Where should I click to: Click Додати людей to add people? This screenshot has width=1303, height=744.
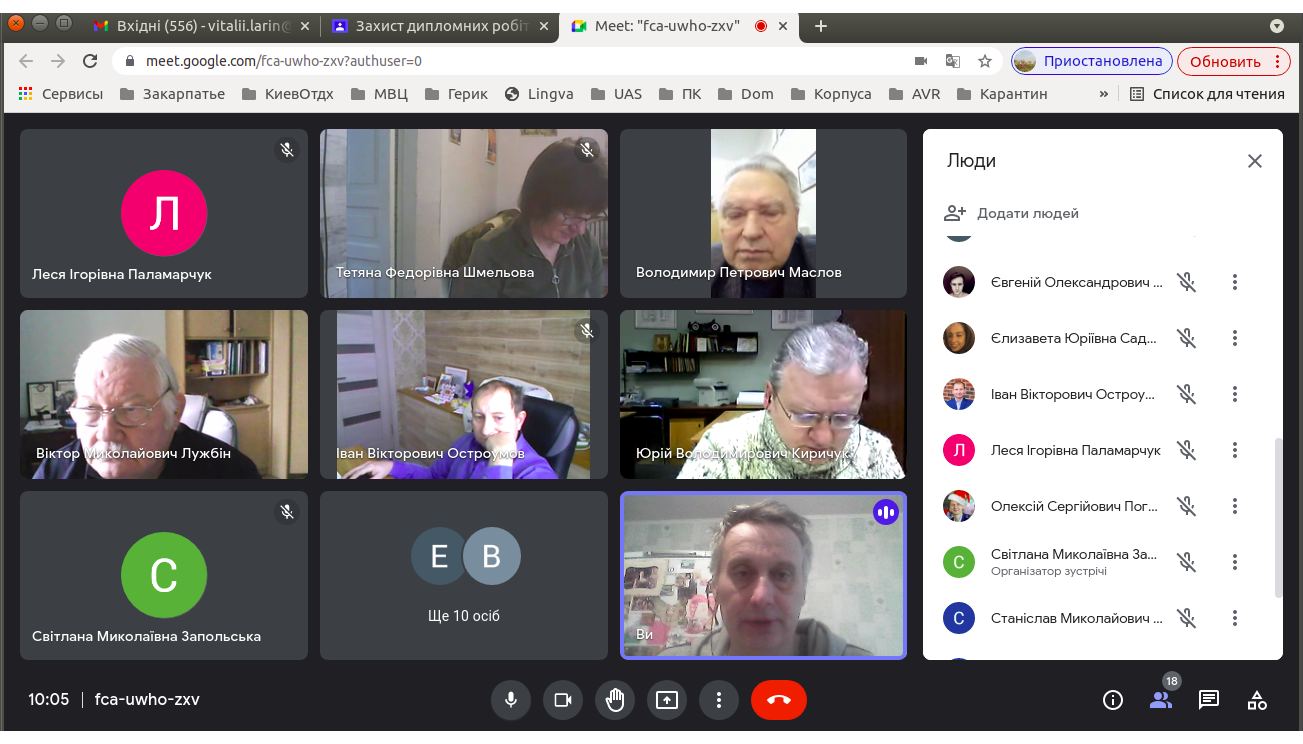[1012, 213]
